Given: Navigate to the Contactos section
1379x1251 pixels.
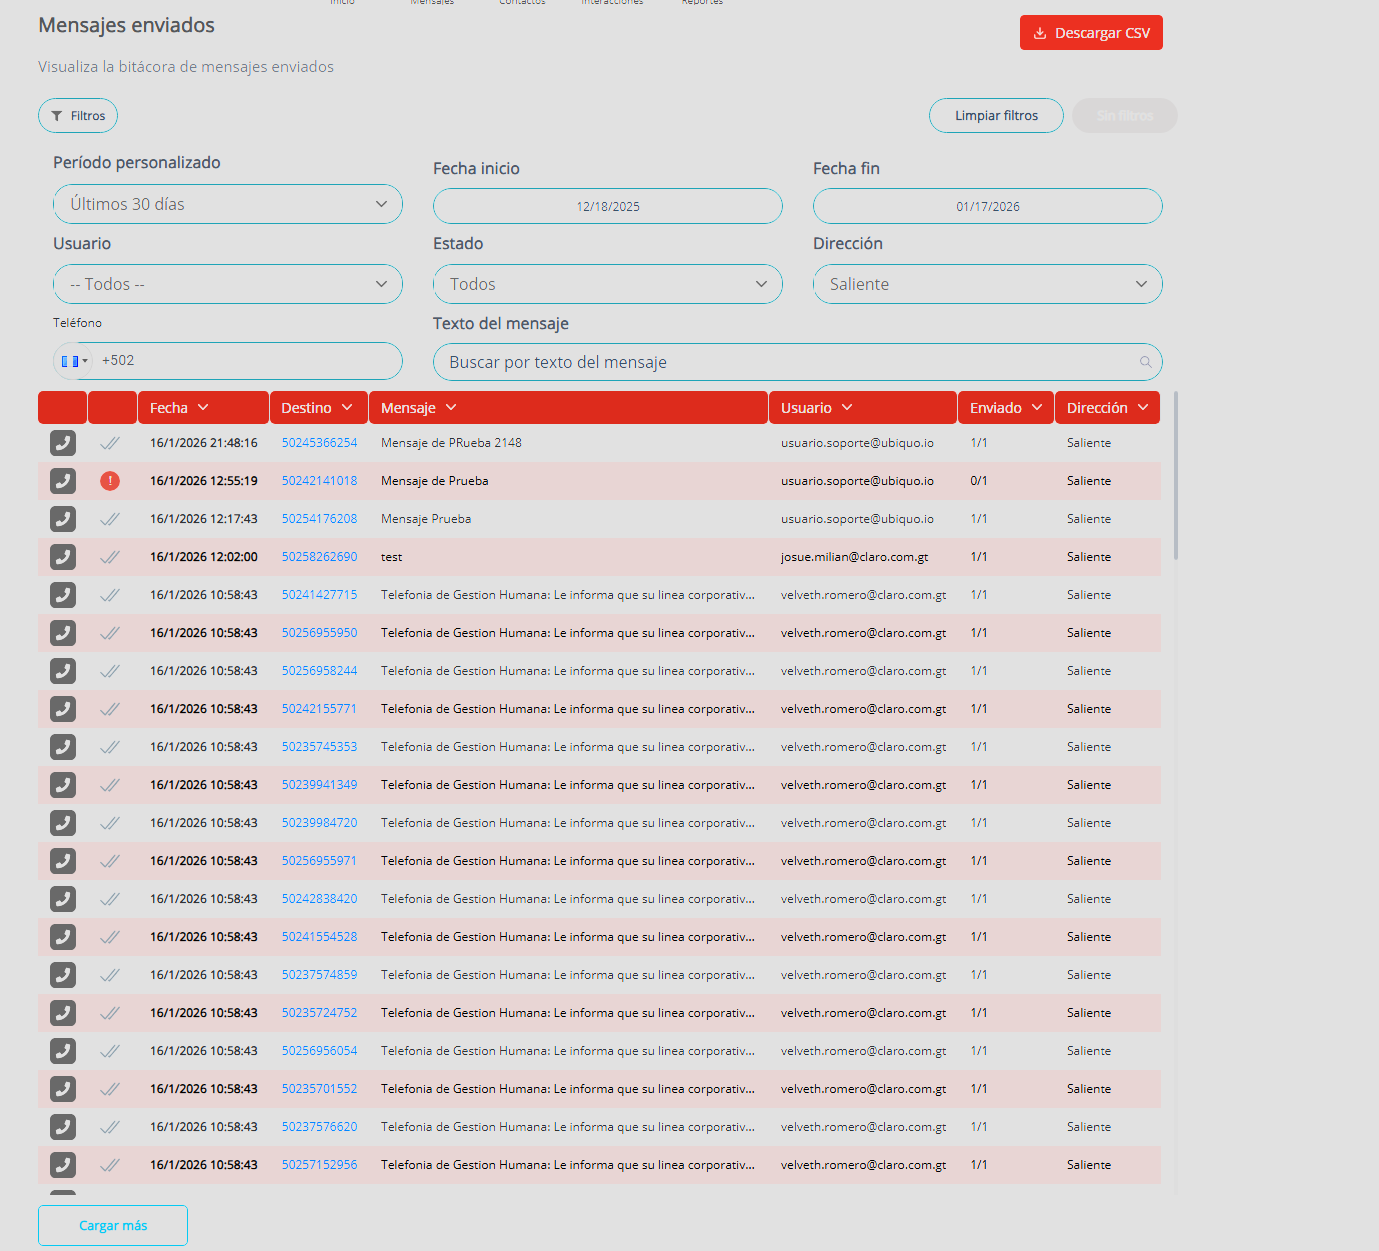Looking at the screenshot, I should tap(521, 4).
